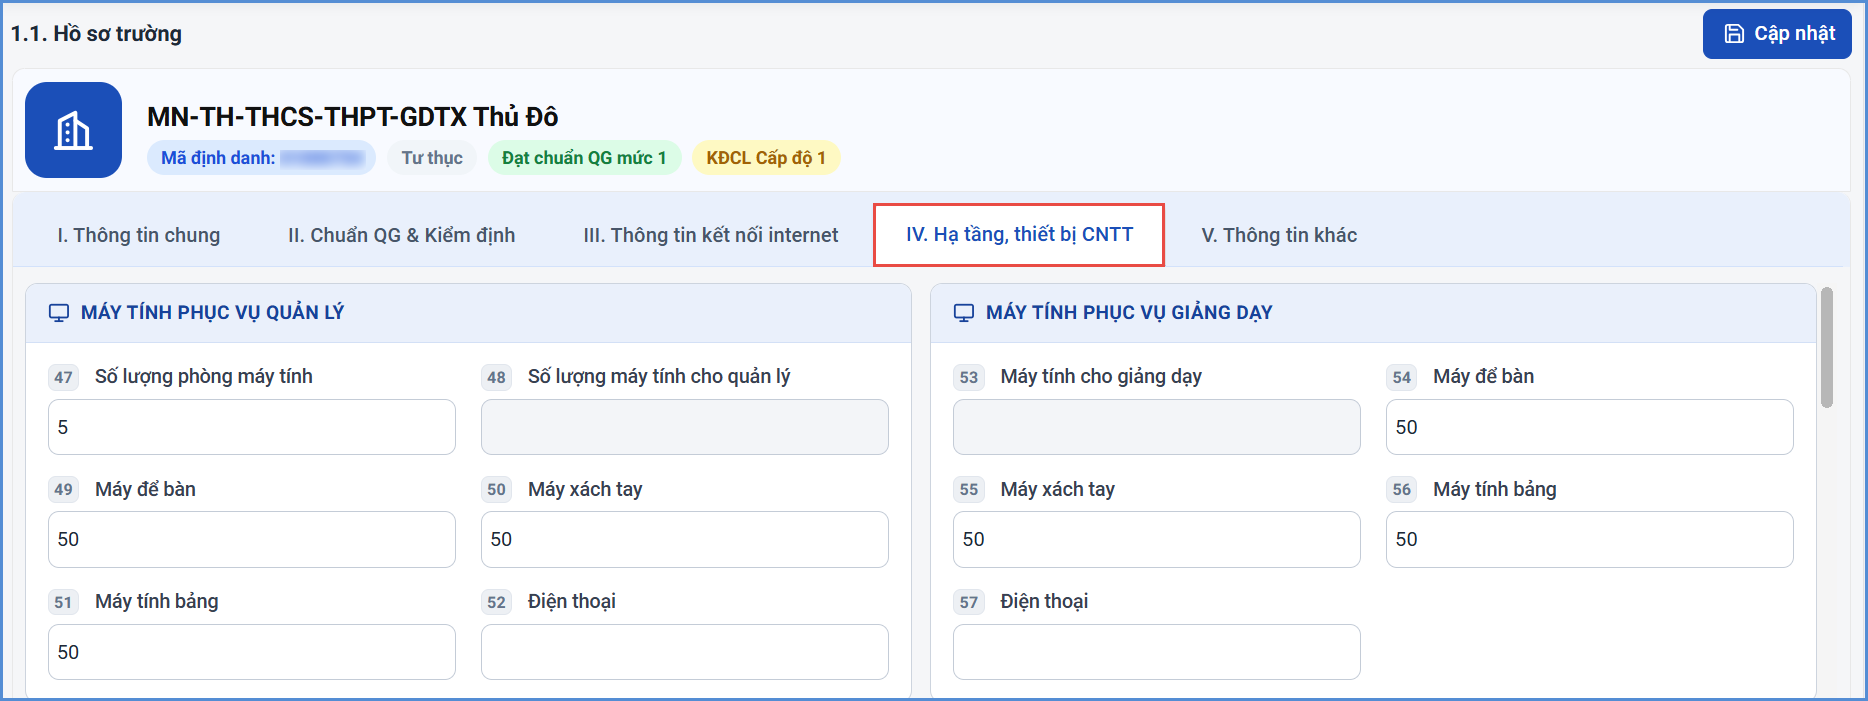Screen dimensions: 1868x701
Task: Open the V. Thông tin khác tab
Action: [1279, 235]
